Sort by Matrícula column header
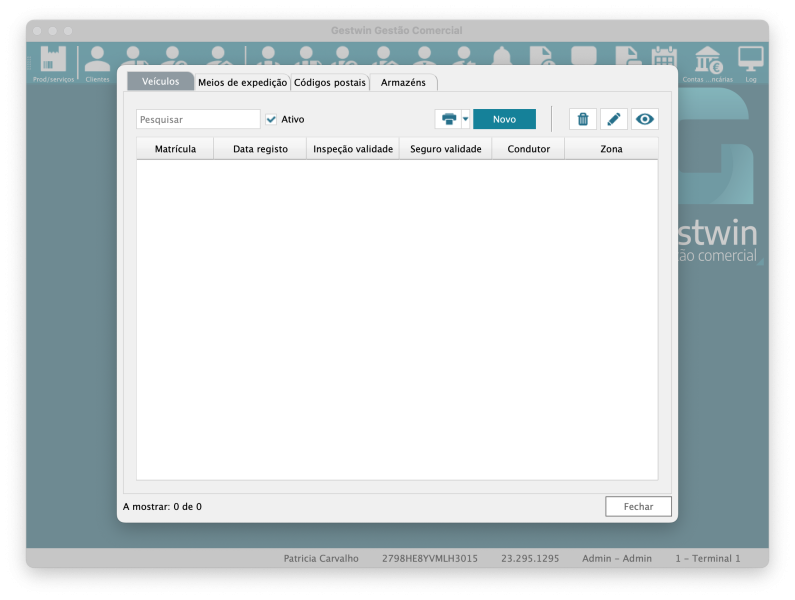The height and width of the screenshot is (600, 795). point(175,149)
